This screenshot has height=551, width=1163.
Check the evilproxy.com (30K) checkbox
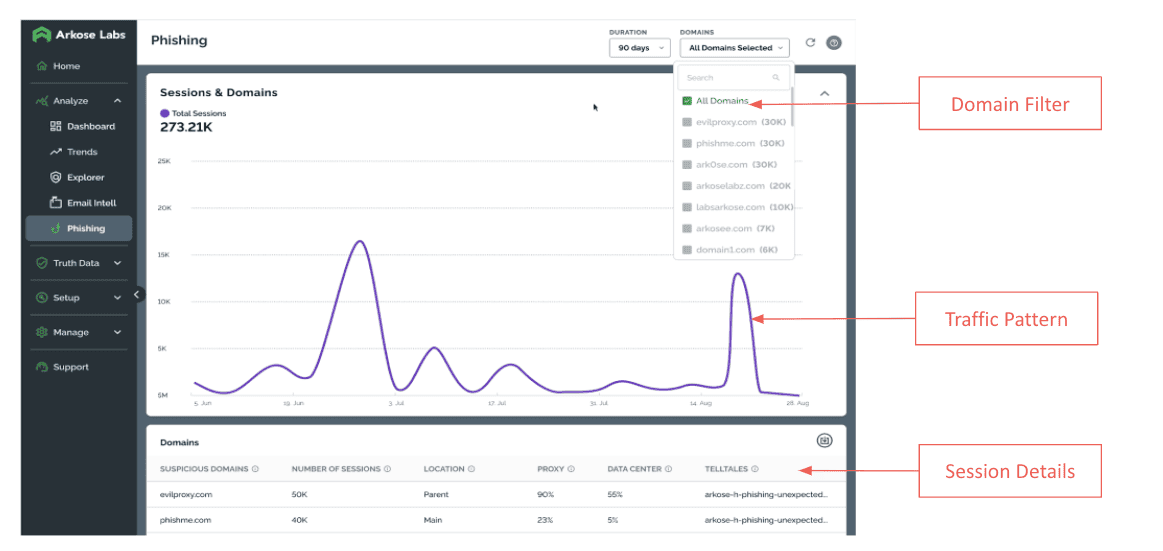coord(687,122)
